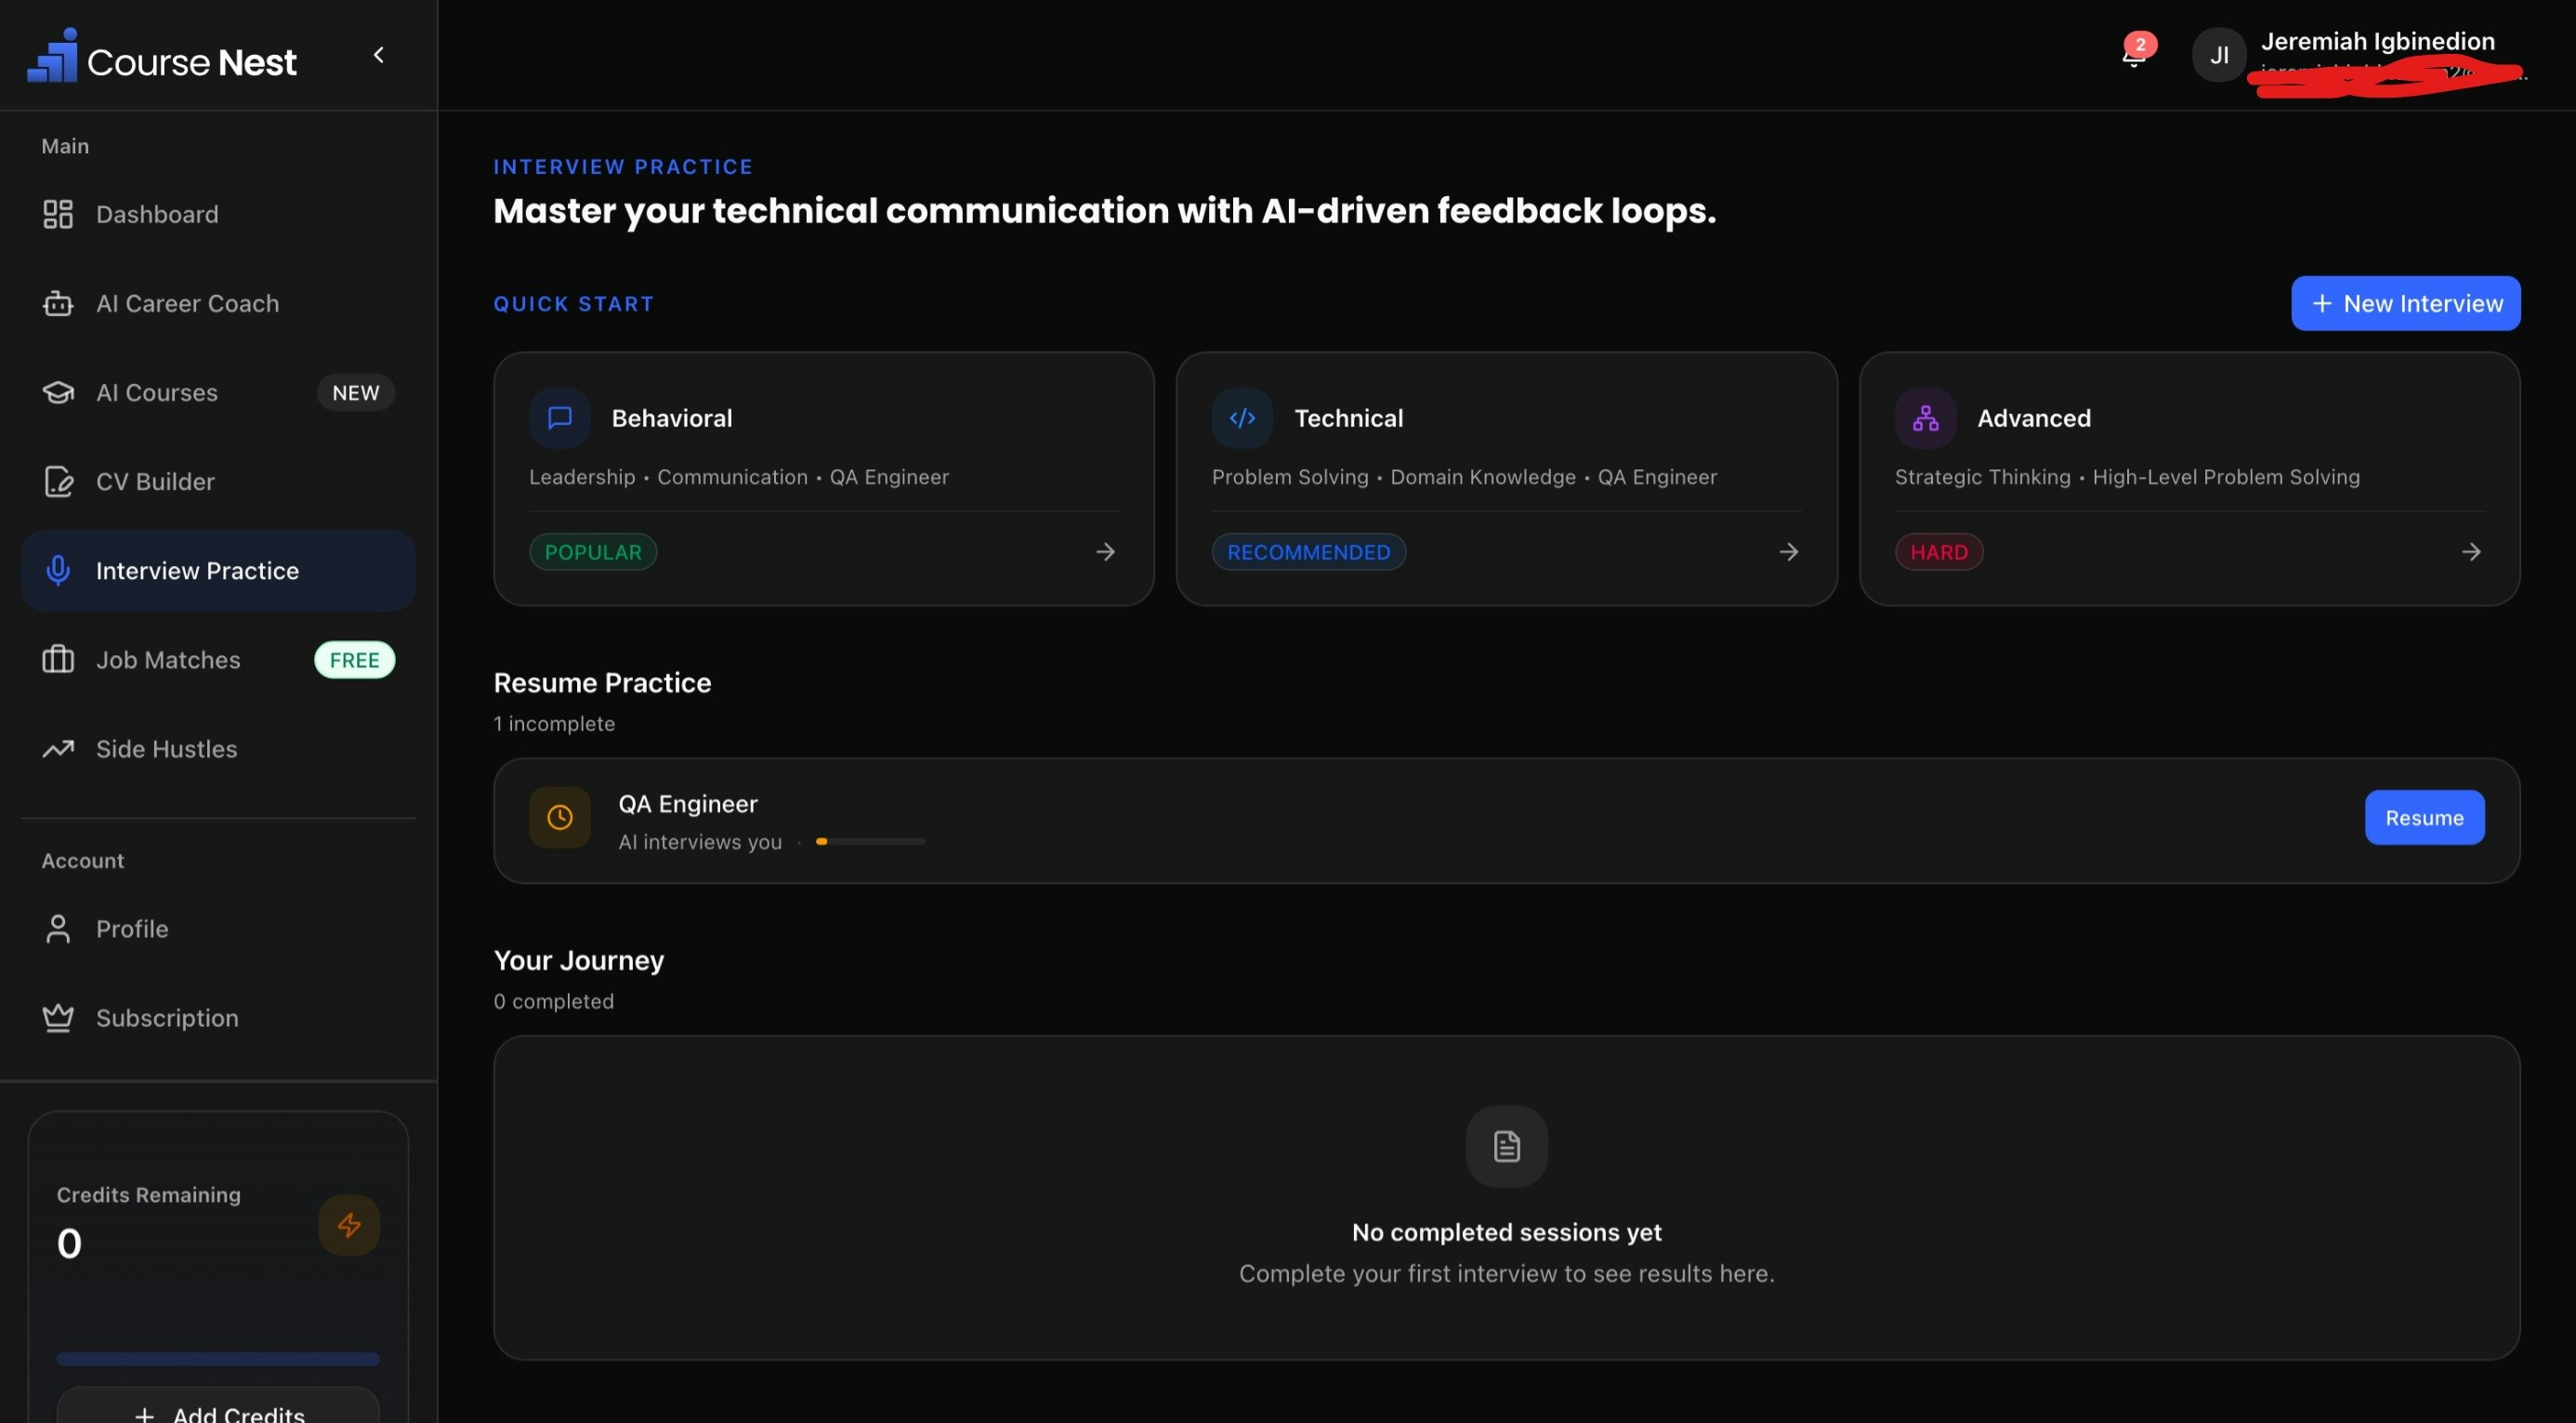Click the 'QUICK START' label
This screenshot has width=2576, height=1423.
[x=574, y=303]
